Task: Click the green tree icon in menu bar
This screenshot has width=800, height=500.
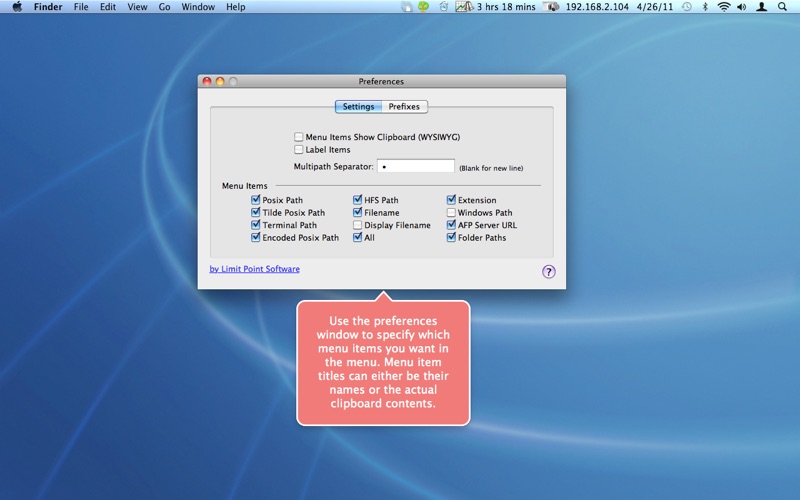Action: 423,7
